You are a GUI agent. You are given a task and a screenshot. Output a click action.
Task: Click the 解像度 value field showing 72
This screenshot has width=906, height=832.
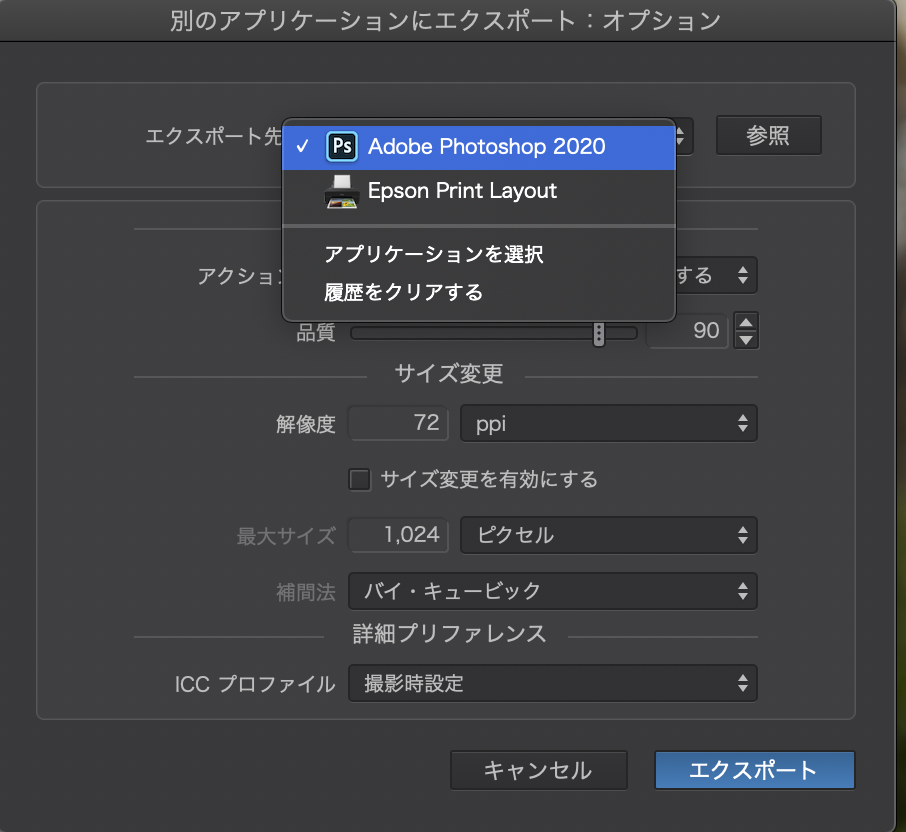pos(398,423)
